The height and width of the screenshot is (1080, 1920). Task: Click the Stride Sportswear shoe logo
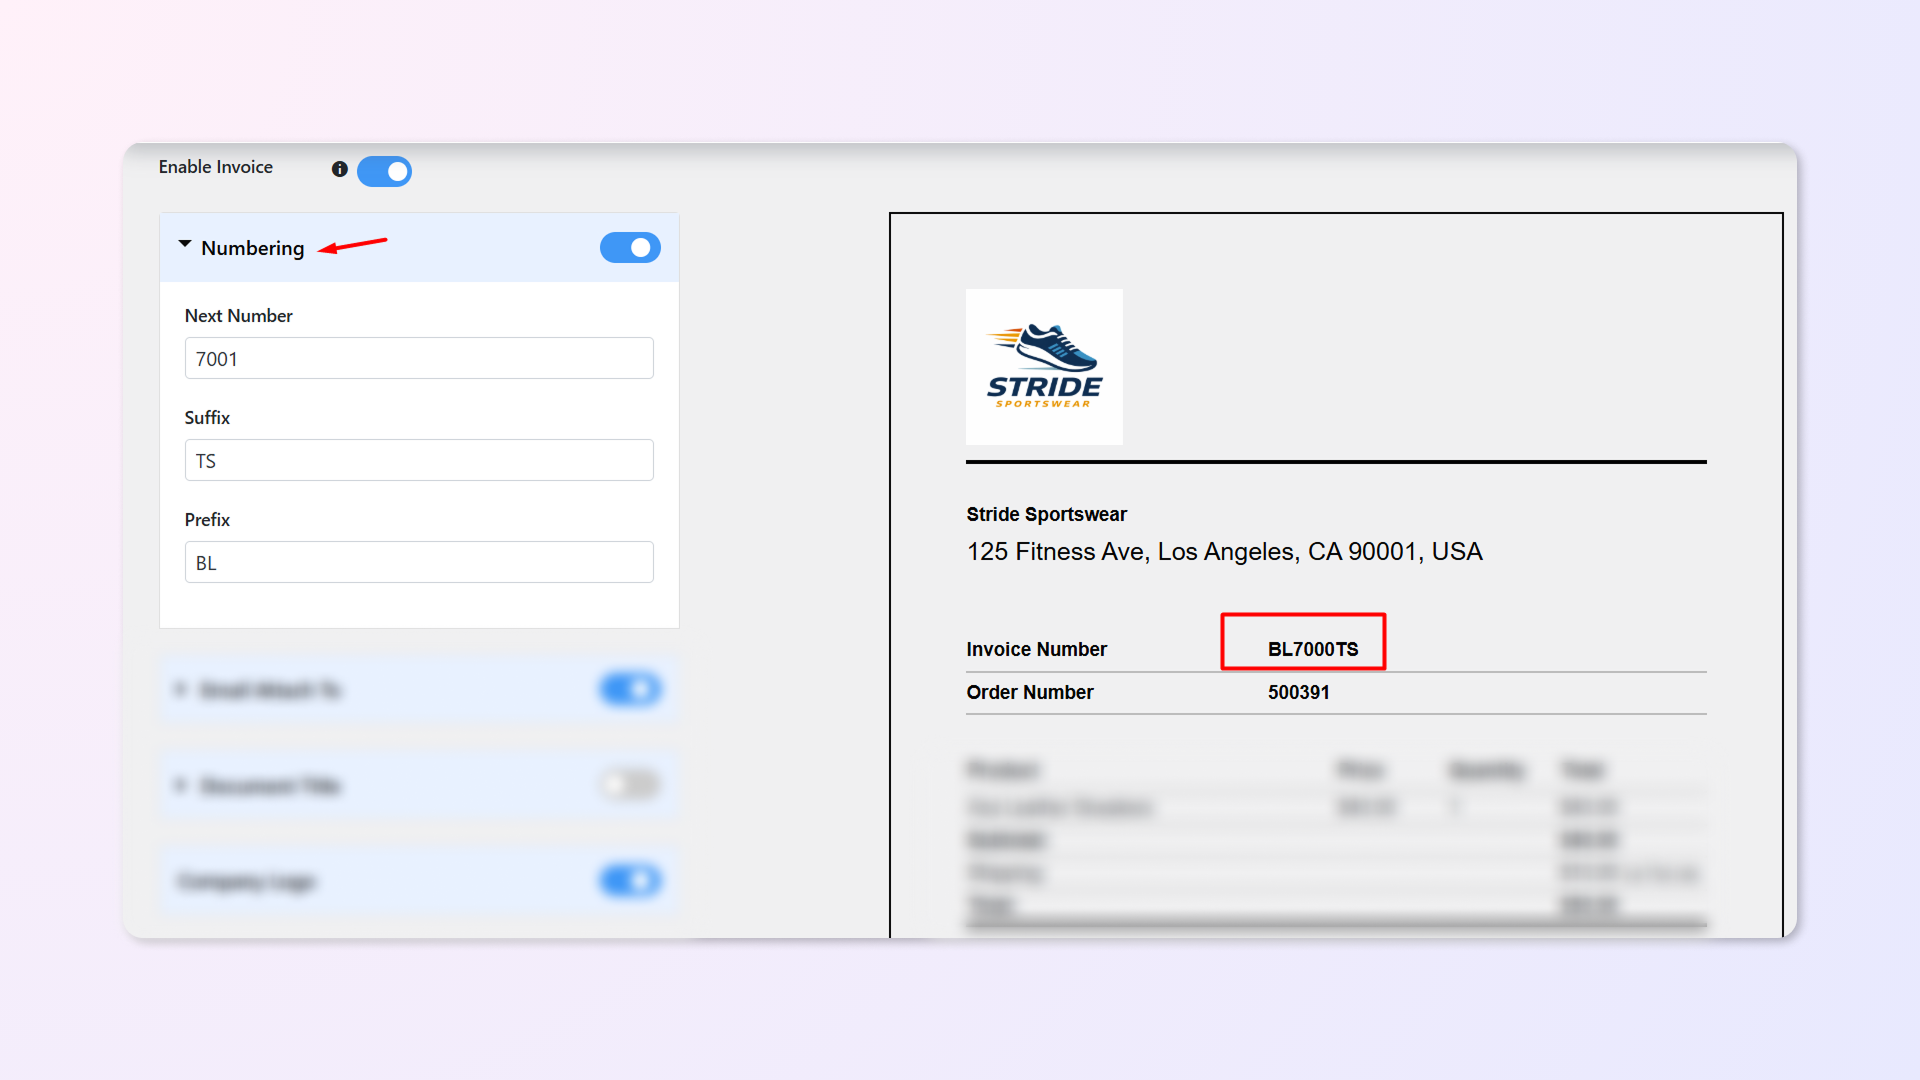pyautogui.click(x=1044, y=366)
